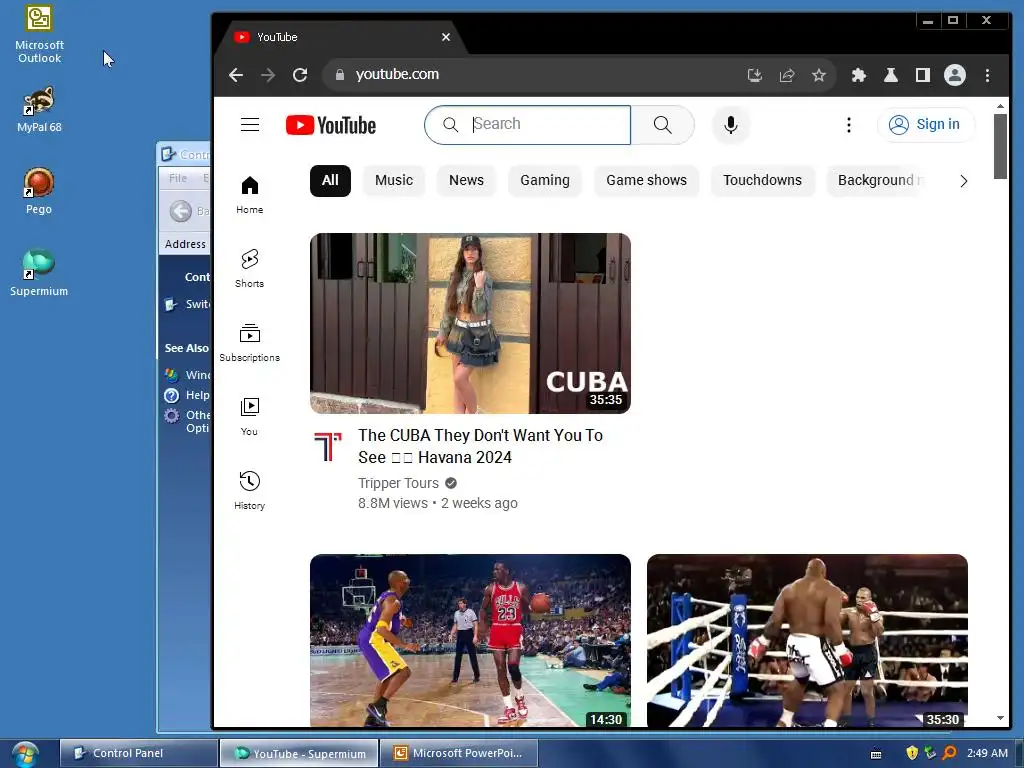Click the site lock icon
The image size is (1024, 768).
(340, 75)
